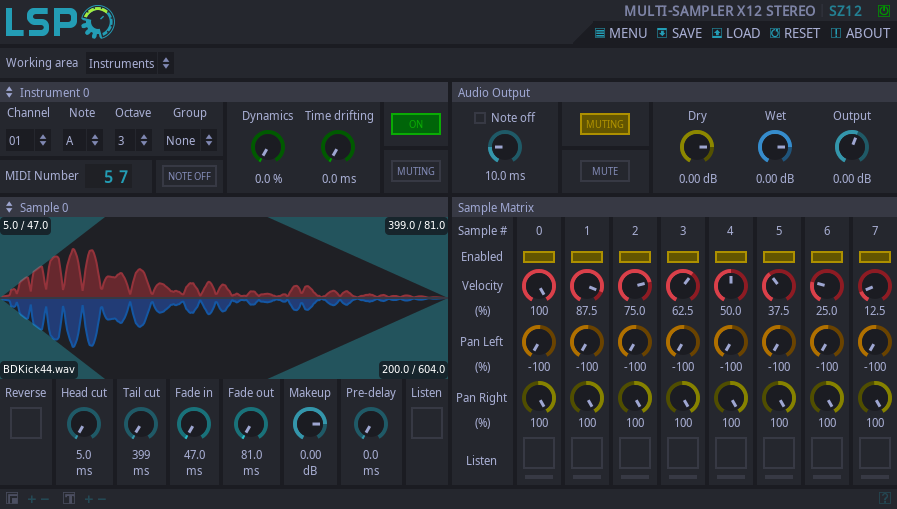Open the Note A dropdown
This screenshot has width=897, height=509.
click(x=83, y=140)
